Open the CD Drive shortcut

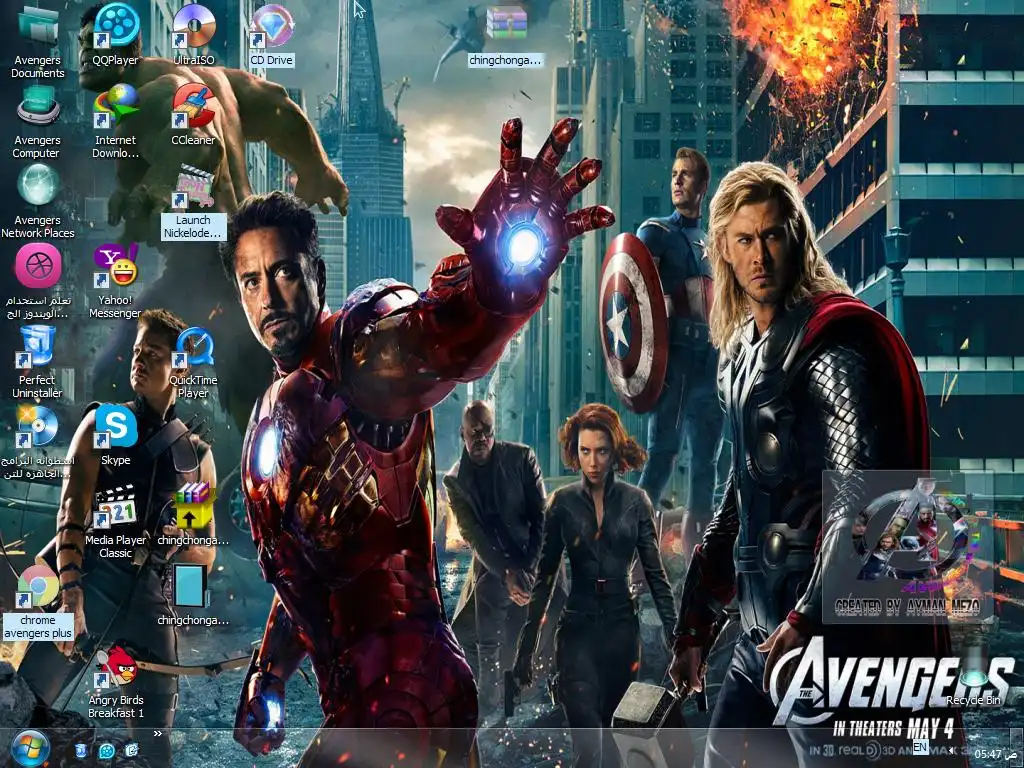pos(272,34)
